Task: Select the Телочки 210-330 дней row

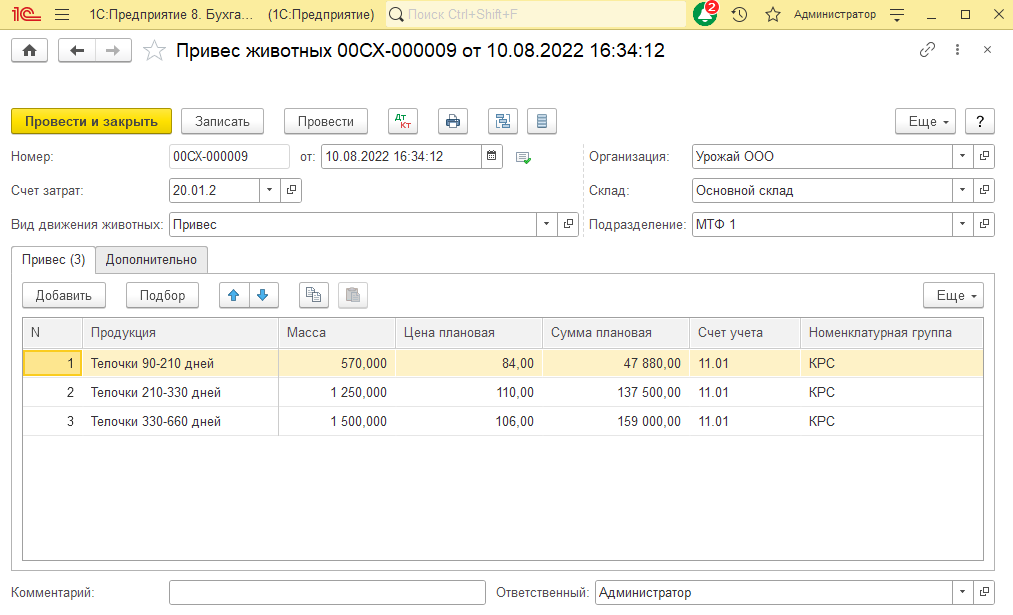Action: [x=156, y=393]
